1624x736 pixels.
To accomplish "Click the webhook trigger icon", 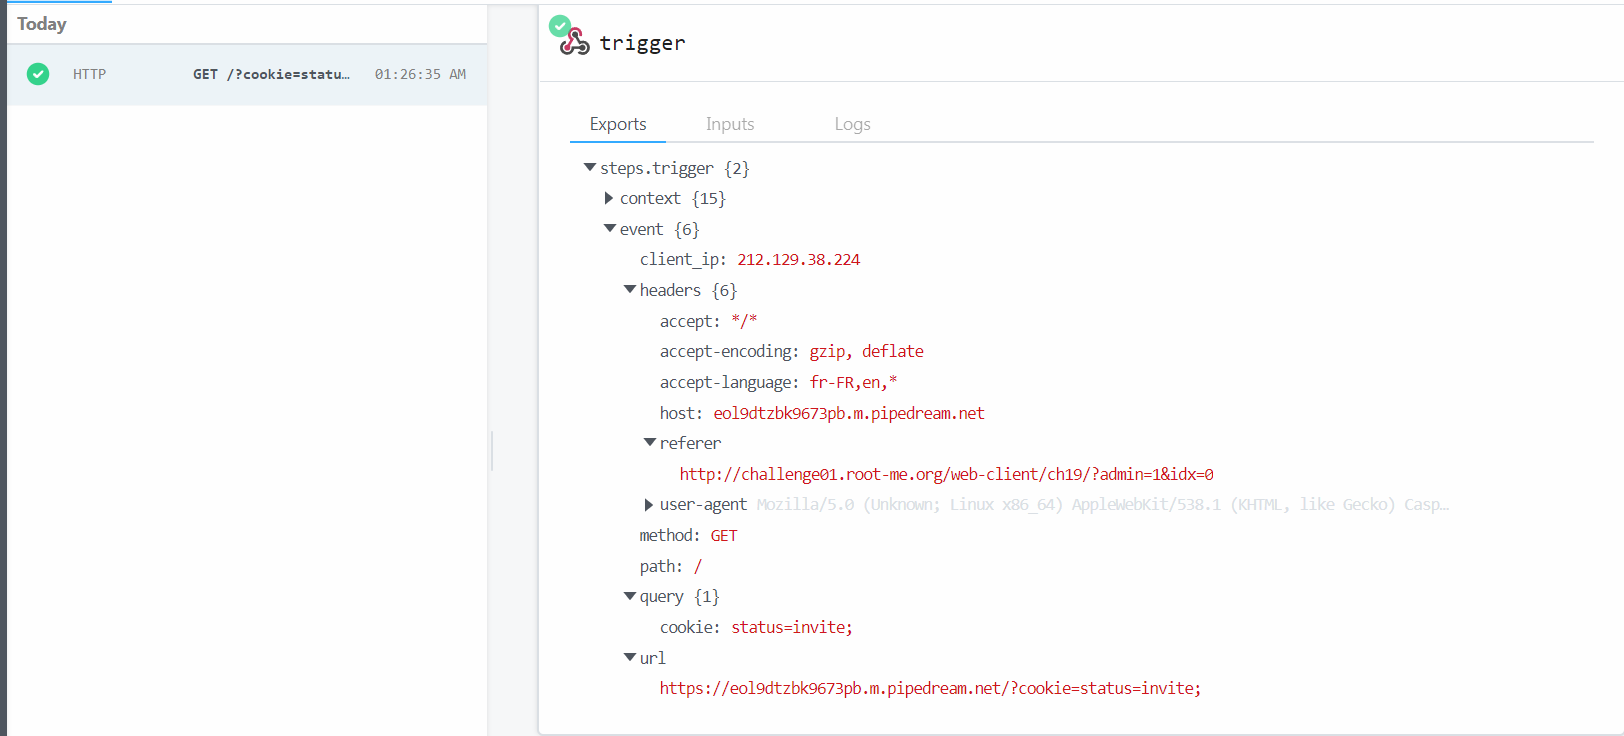I will tap(575, 42).
